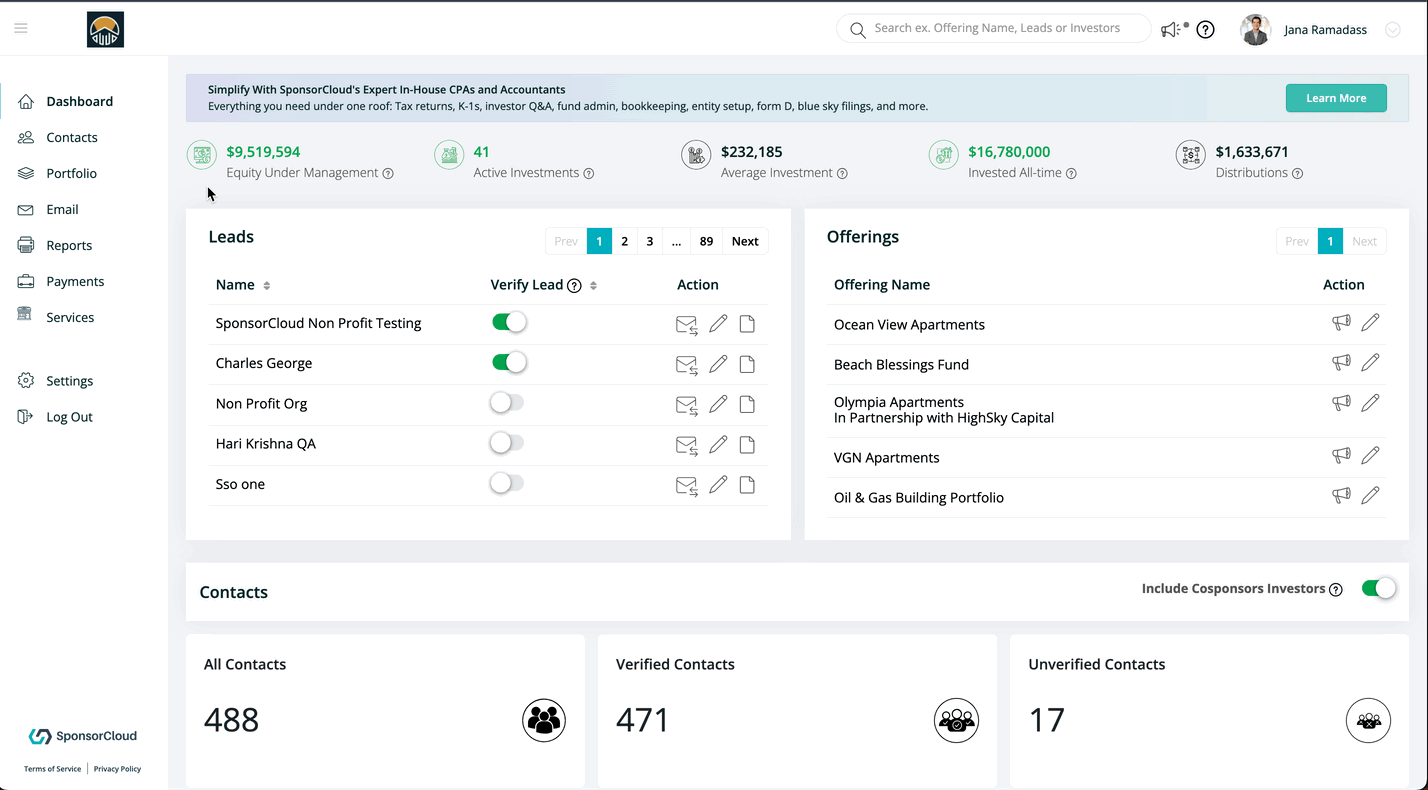The height and width of the screenshot is (790, 1428).
Task: Edit the Beach Blessings Fund offering
Action: click(x=1370, y=362)
